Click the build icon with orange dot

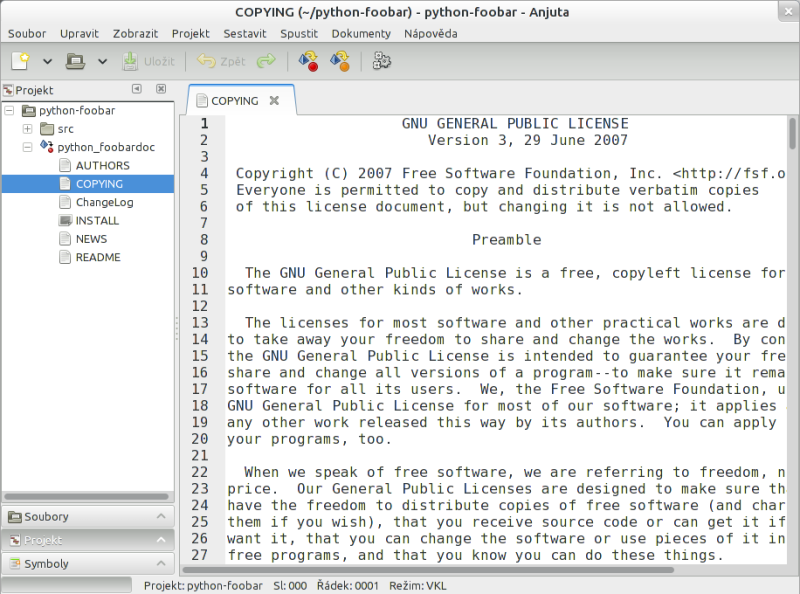point(340,62)
